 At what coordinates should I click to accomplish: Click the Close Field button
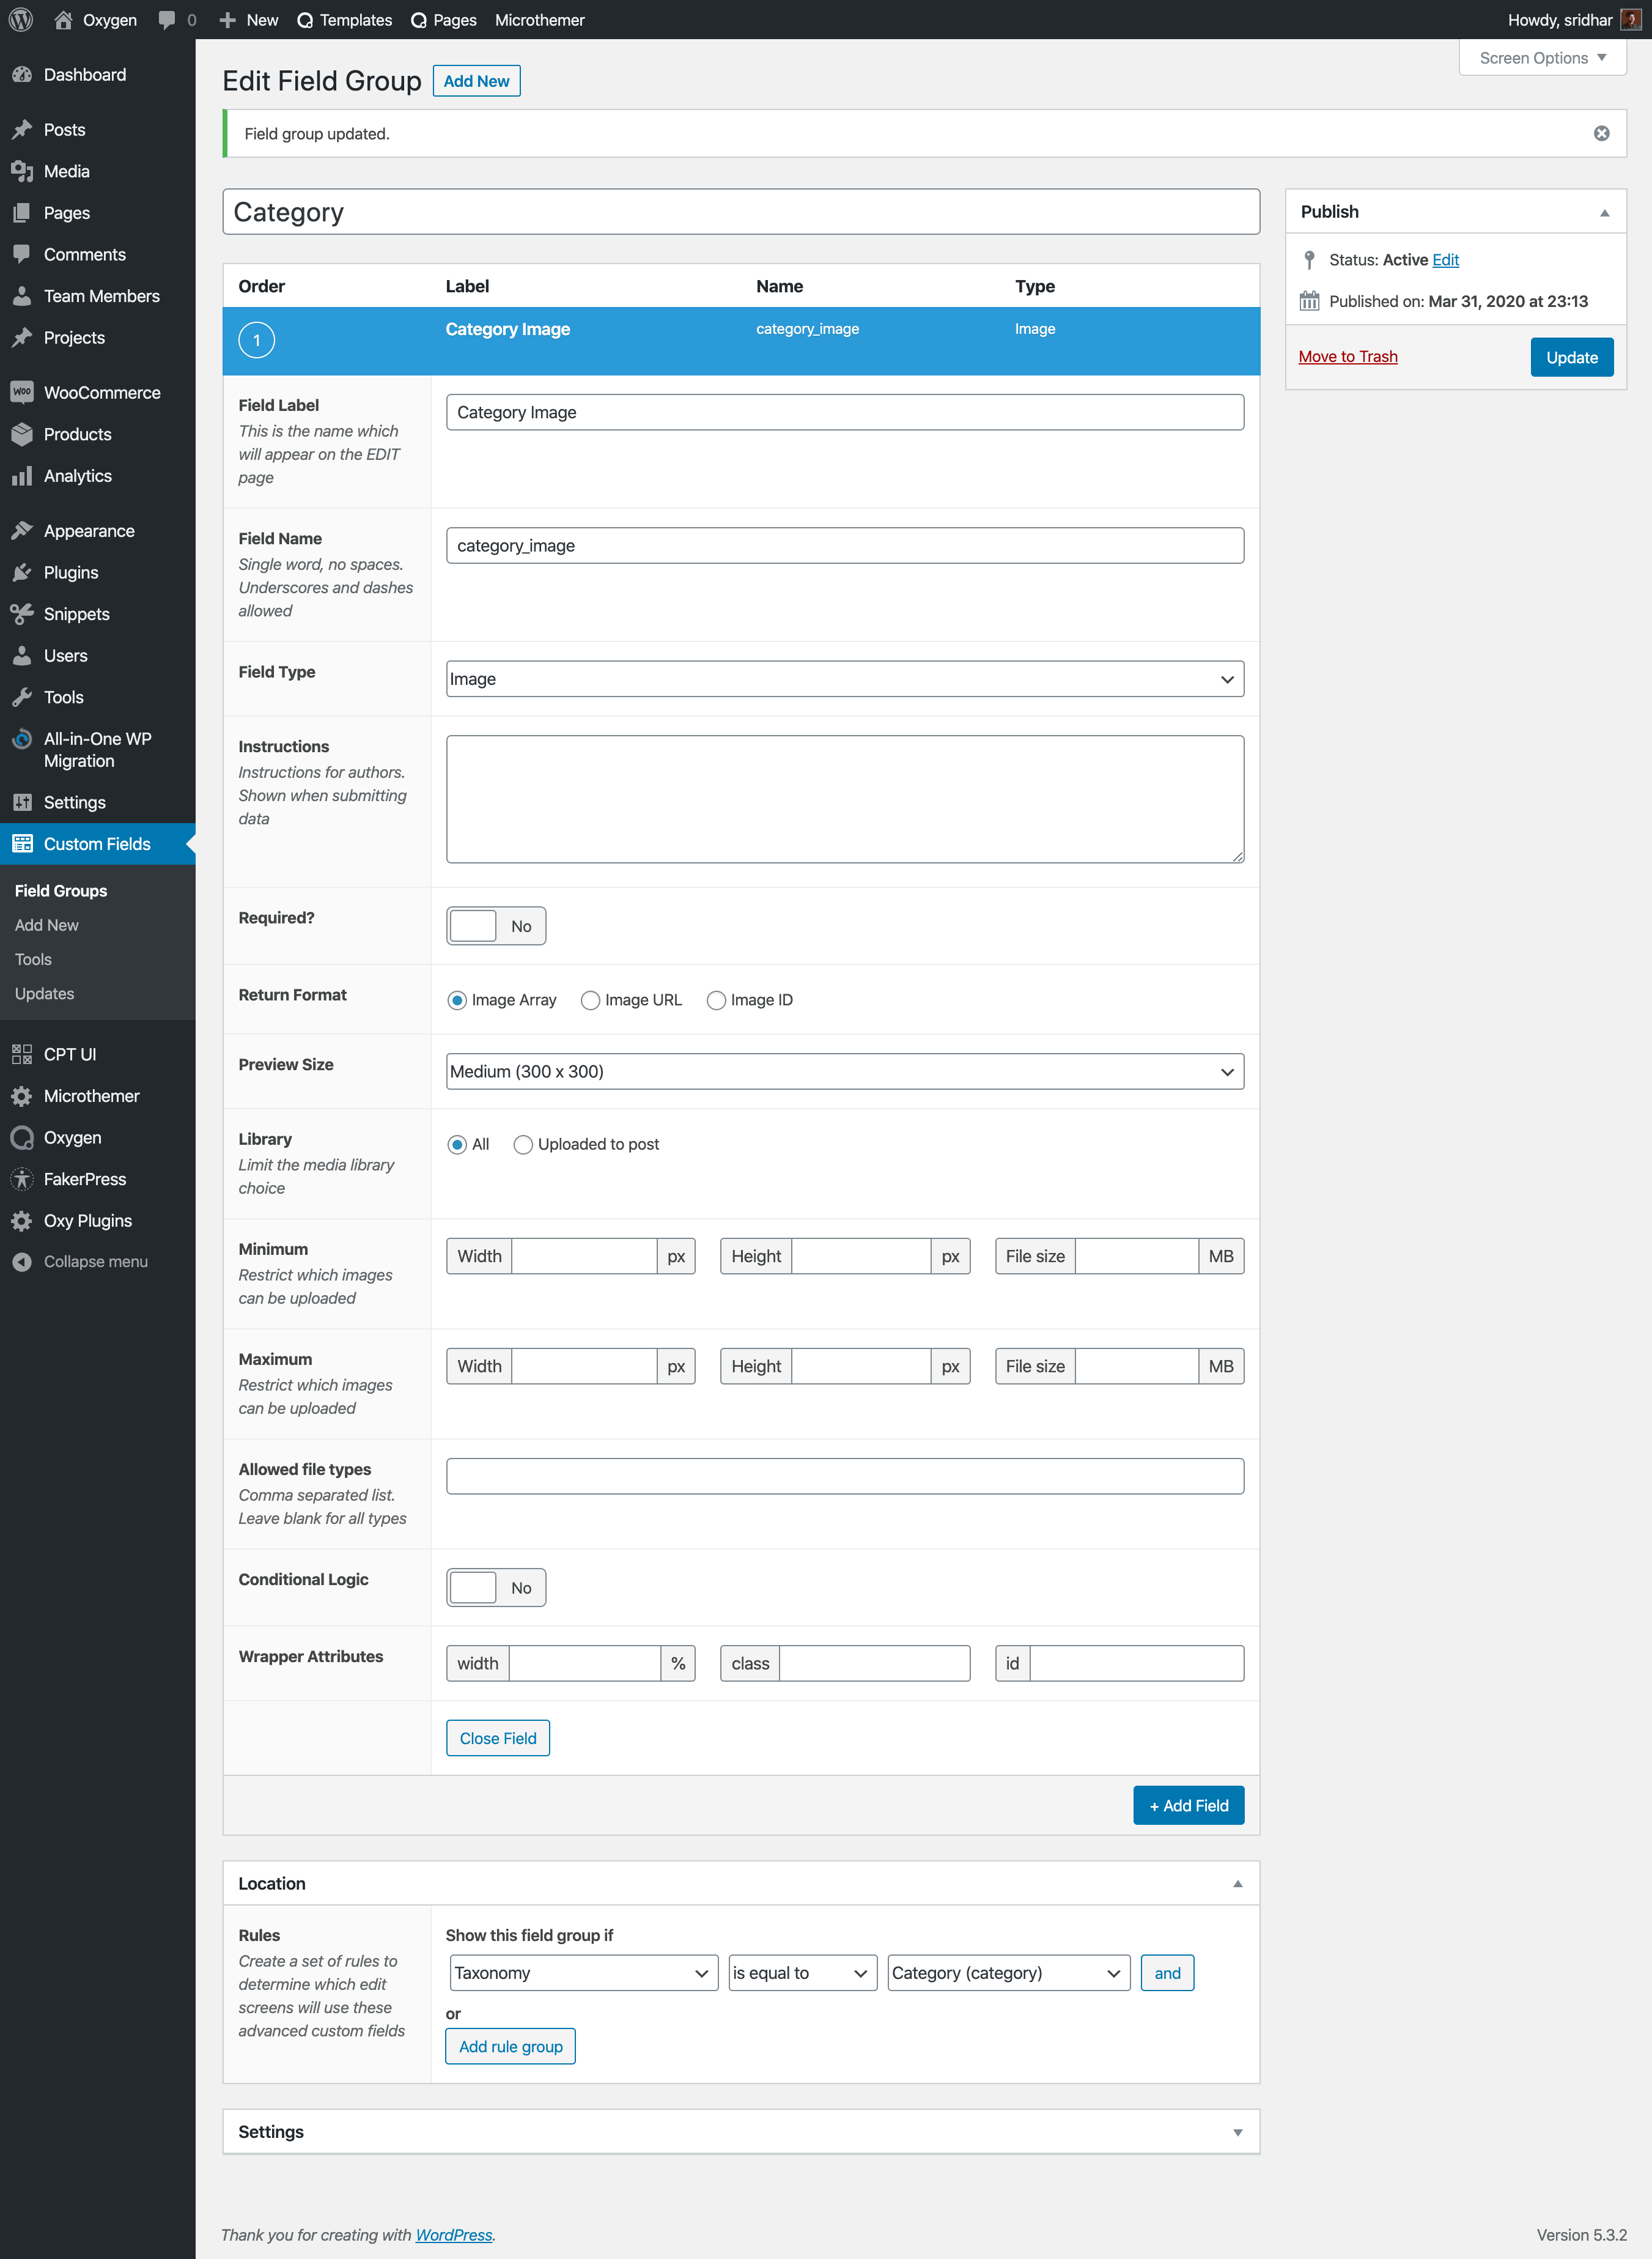[x=497, y=1739]
